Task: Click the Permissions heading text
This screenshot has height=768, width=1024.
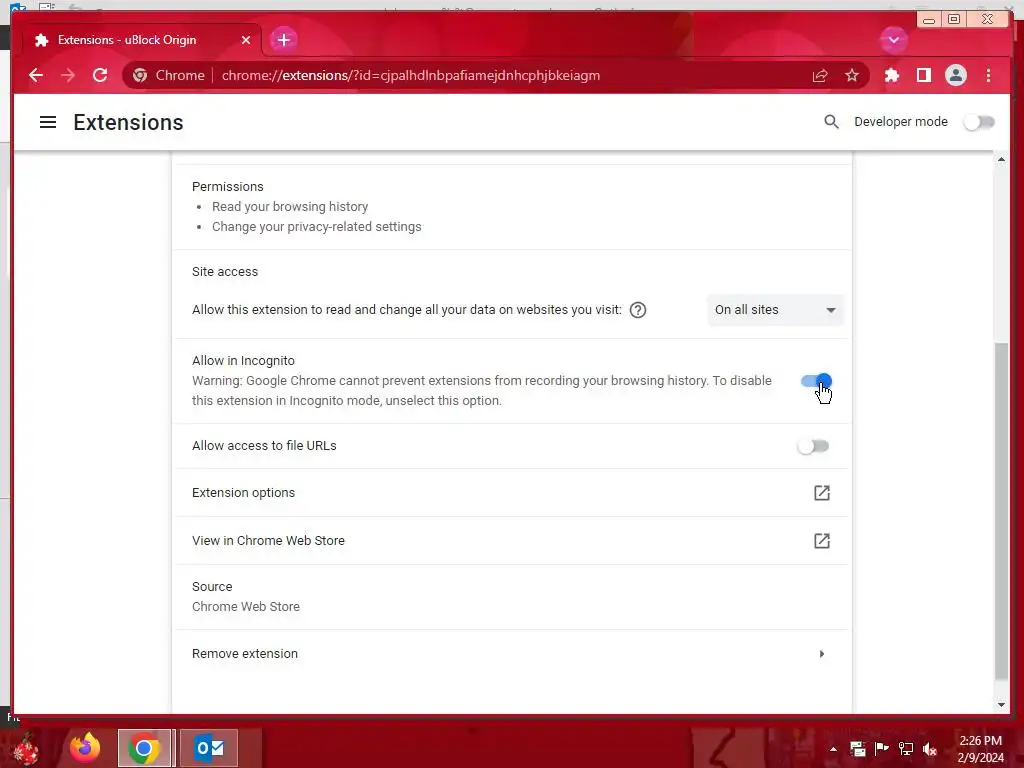Action: [228, 187]
